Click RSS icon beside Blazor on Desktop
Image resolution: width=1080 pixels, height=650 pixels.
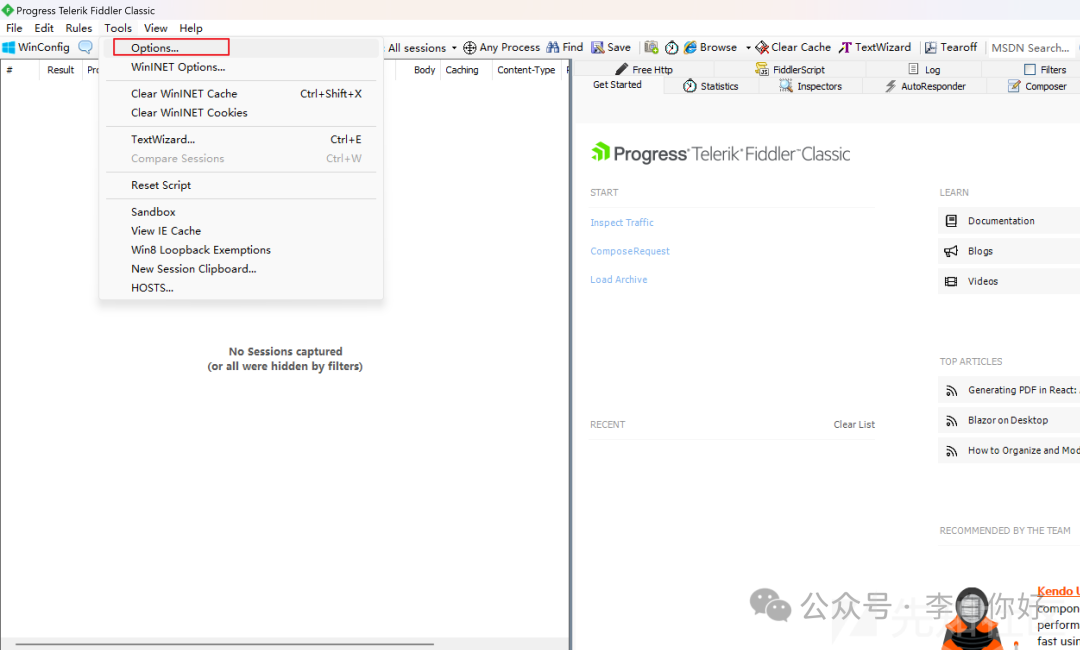coord(952,421)
